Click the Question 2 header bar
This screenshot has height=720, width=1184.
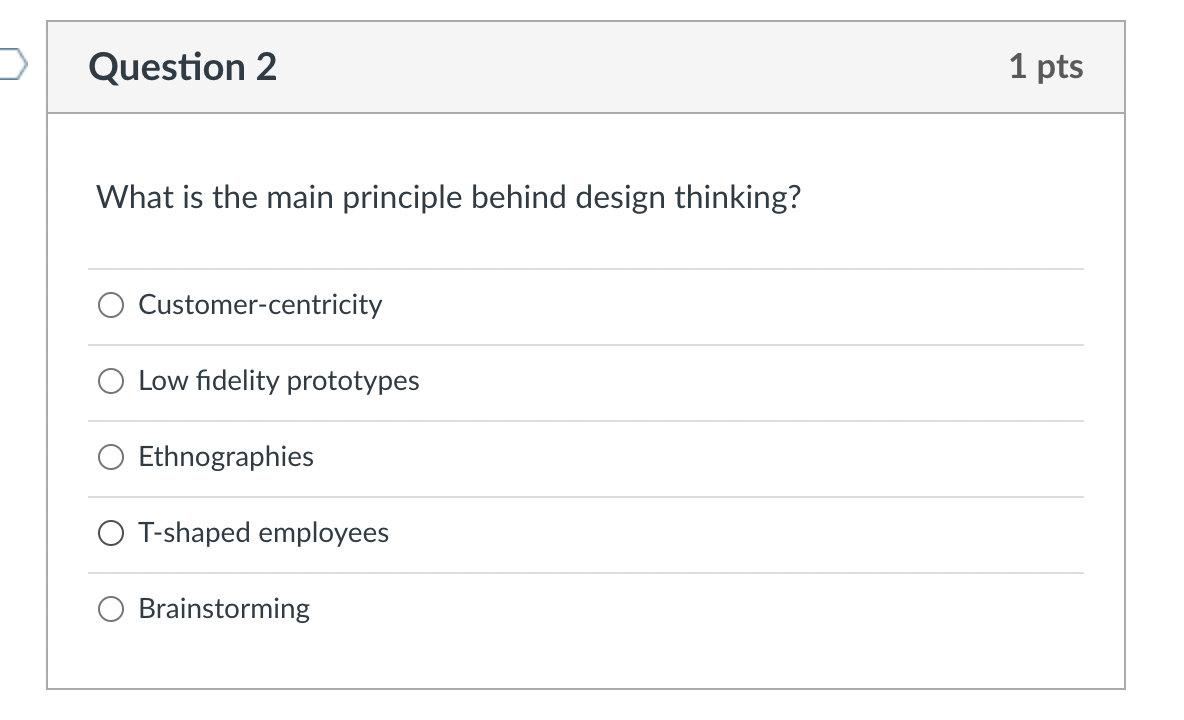coord(600,66)
